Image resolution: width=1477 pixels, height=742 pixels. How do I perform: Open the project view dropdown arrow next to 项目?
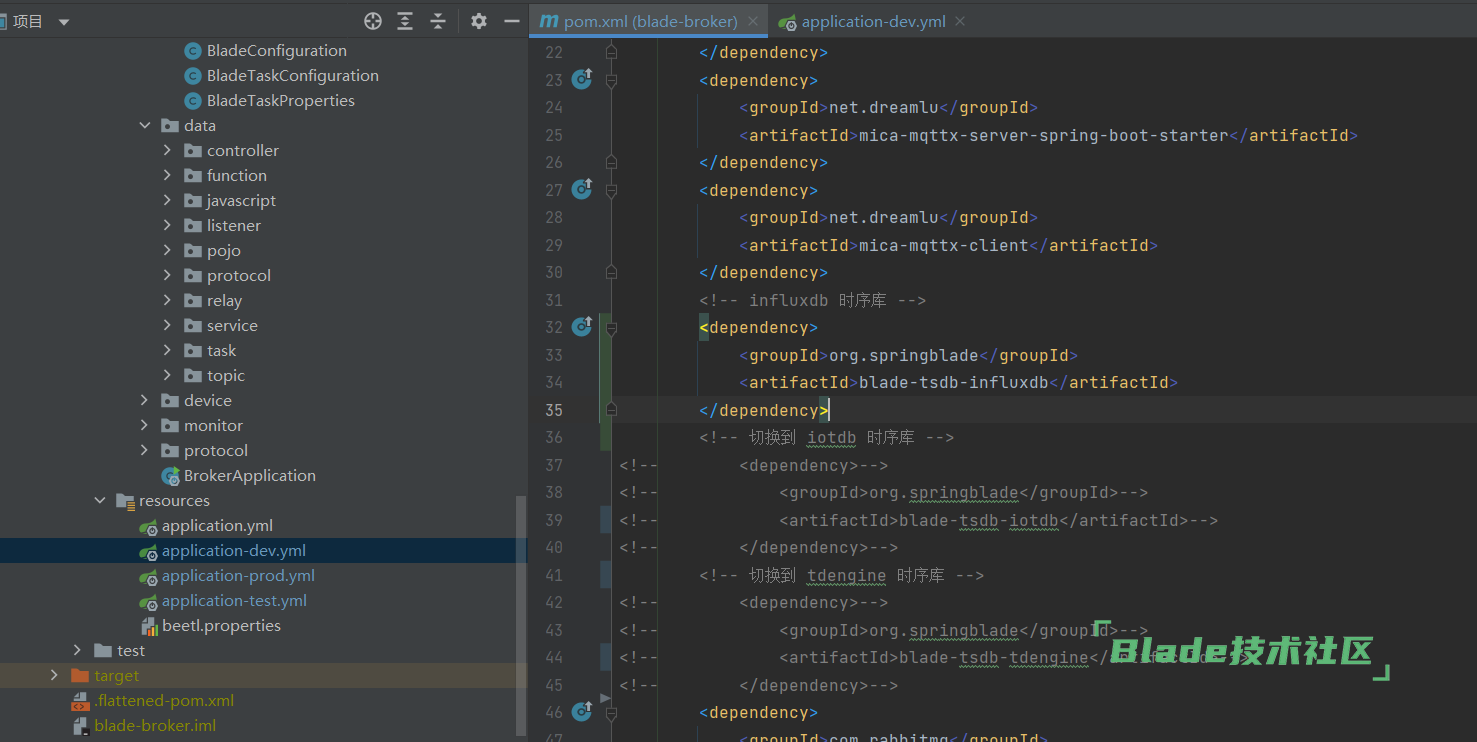64,22
